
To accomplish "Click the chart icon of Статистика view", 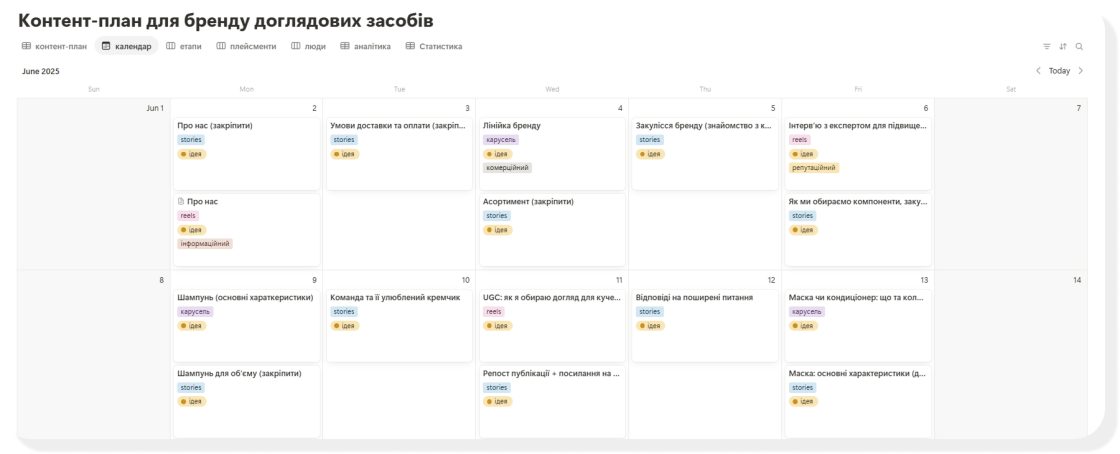I will coord(410,46).
